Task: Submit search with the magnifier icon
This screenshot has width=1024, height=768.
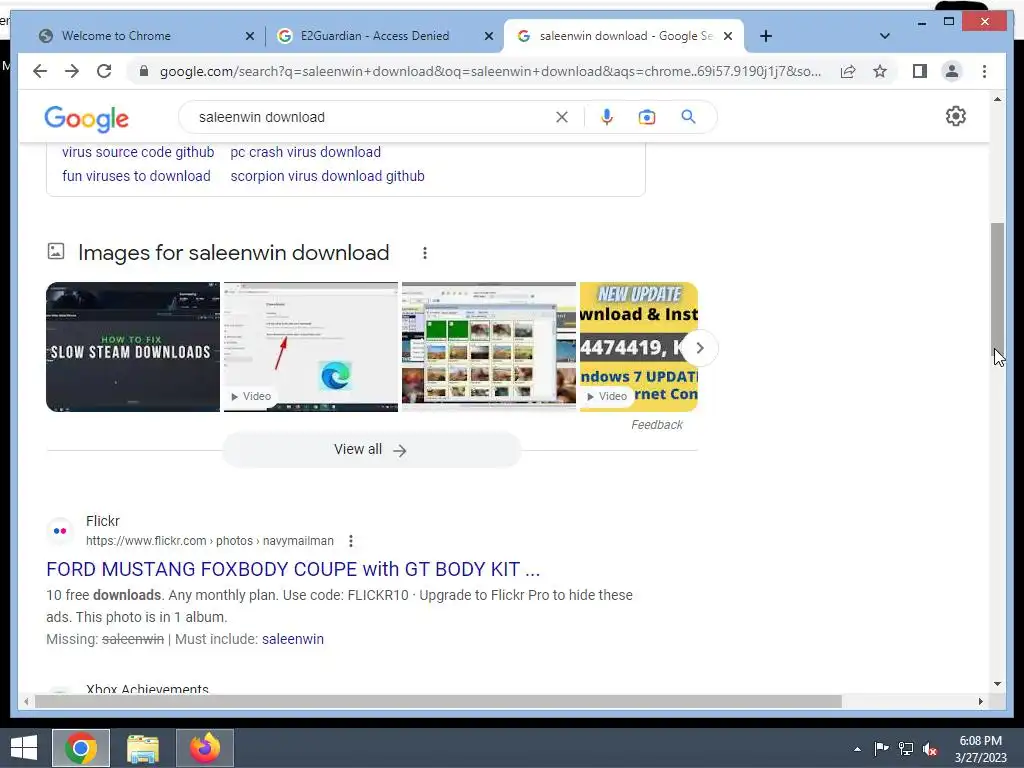Action: point(688,117)
